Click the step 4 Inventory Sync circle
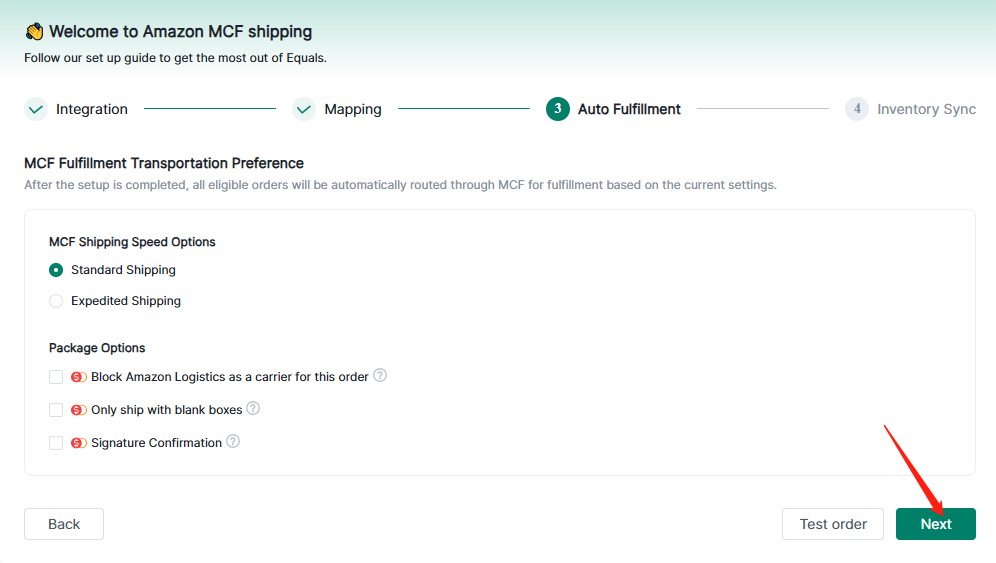Image resolution: width=996 pixels, height=563 pixels. (x=857, y=109)
